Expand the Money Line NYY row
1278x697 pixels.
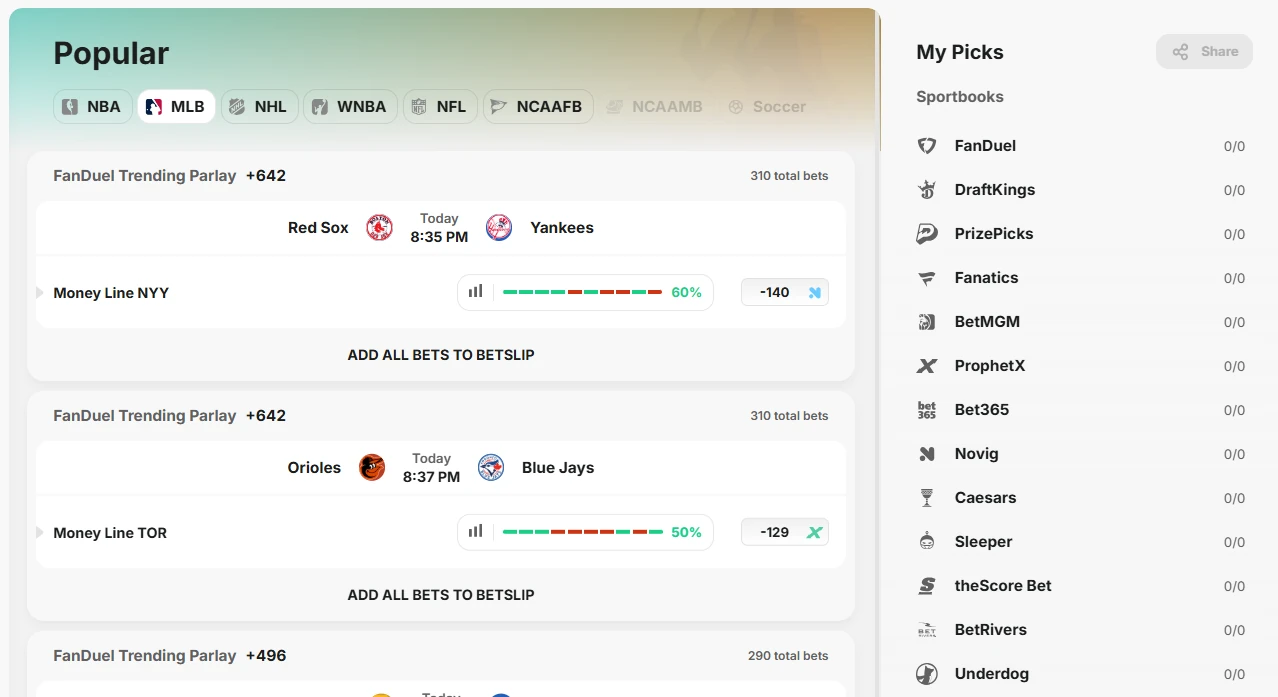(40, 293)
